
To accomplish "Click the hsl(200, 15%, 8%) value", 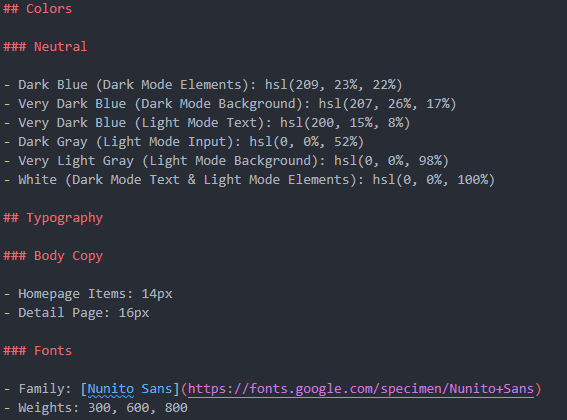I will (x=345, y=123).
